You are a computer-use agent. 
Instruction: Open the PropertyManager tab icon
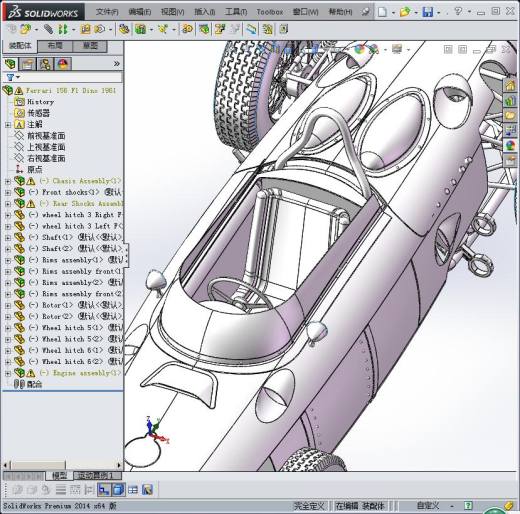27,64
